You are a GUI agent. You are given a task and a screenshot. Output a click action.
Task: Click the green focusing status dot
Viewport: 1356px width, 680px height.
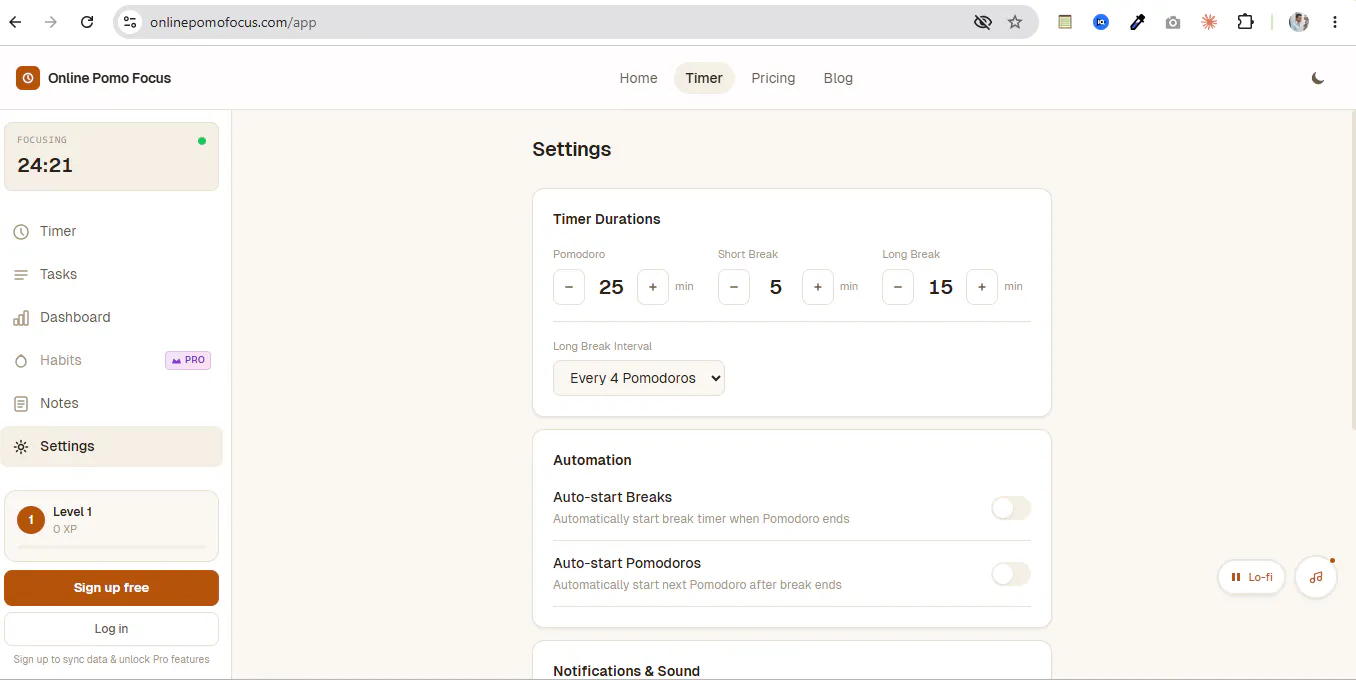(202, 141)
